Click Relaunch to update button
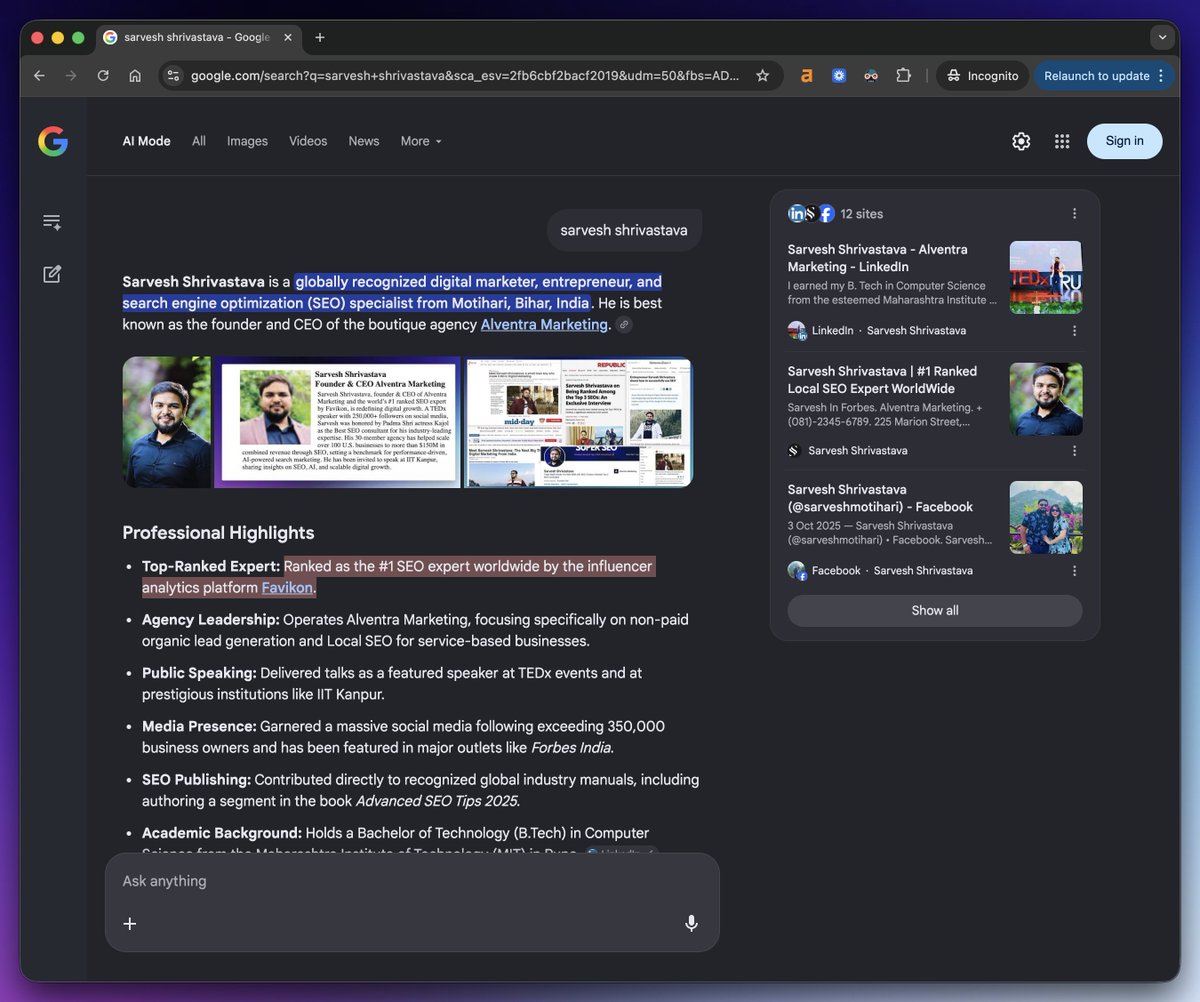 tap(1105, 76)
